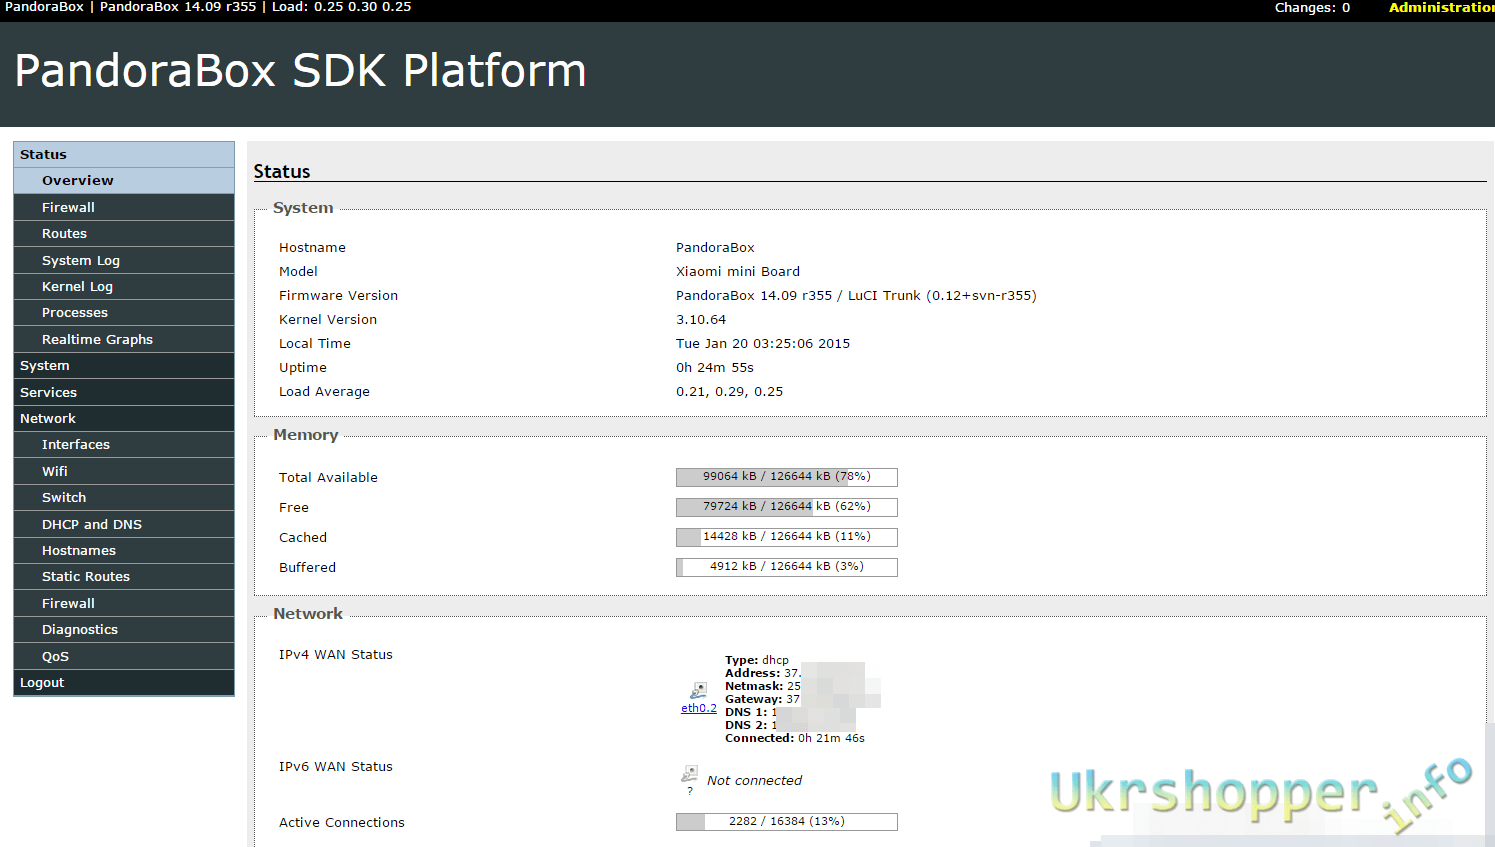Image resolution: width=1495 pixels, height=847 pixels.
Task: Open Routes status page
Action: [124, 234]
